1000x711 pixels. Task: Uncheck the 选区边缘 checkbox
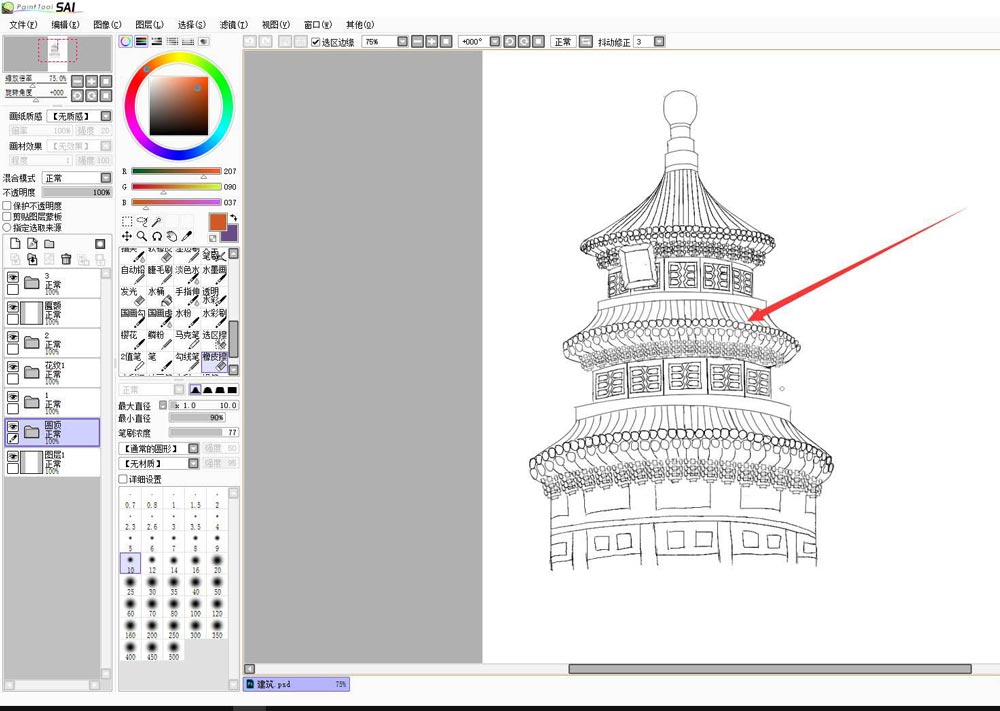click(x=316, y=42)
